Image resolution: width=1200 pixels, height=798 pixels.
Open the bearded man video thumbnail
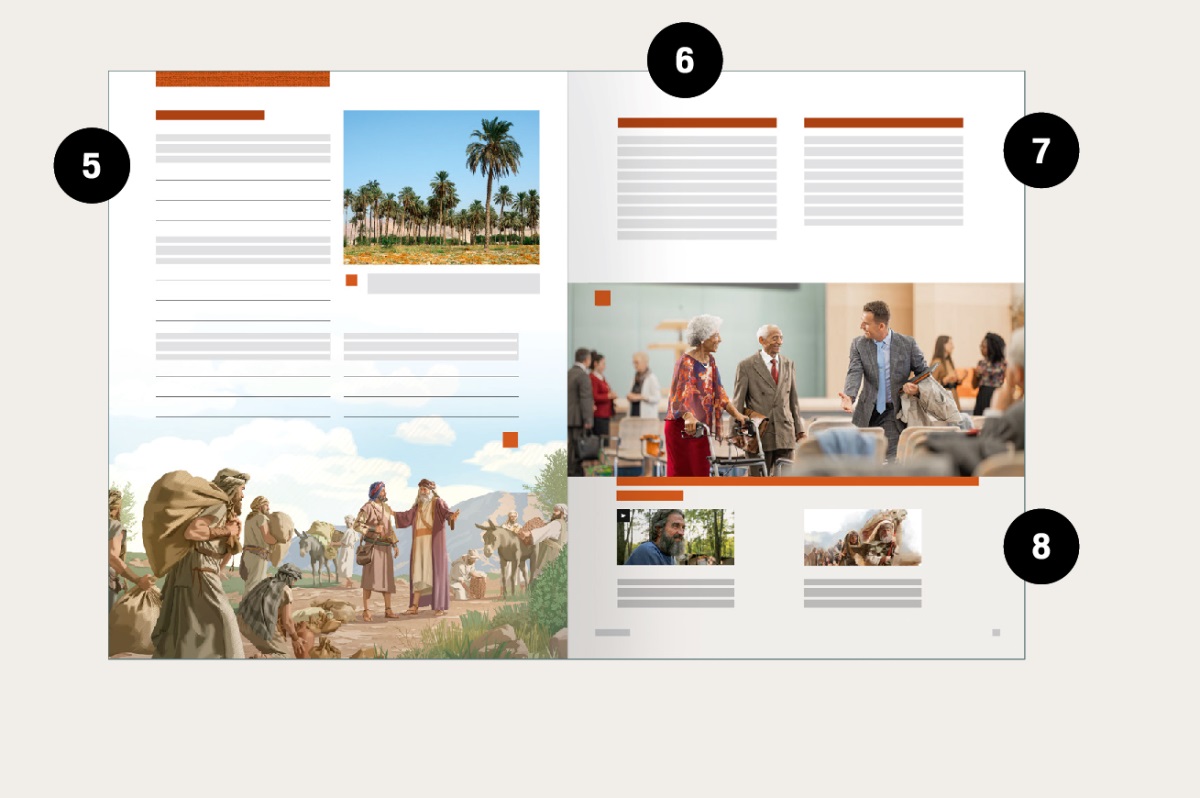(676, 538)
